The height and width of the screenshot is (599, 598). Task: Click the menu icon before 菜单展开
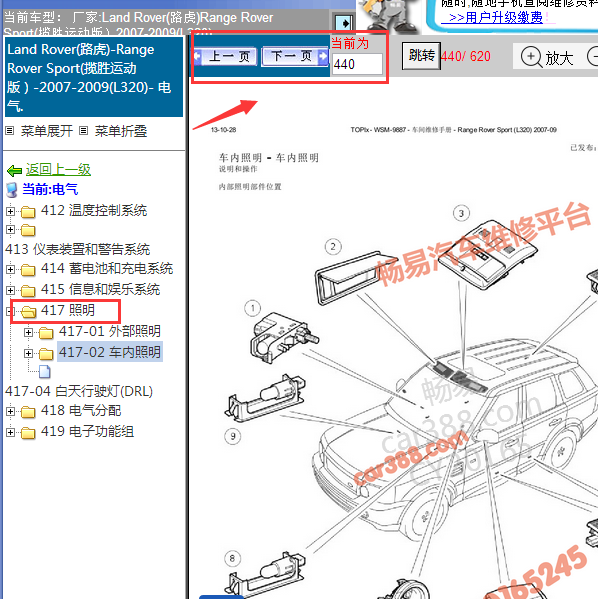click(x=10, y=131)
